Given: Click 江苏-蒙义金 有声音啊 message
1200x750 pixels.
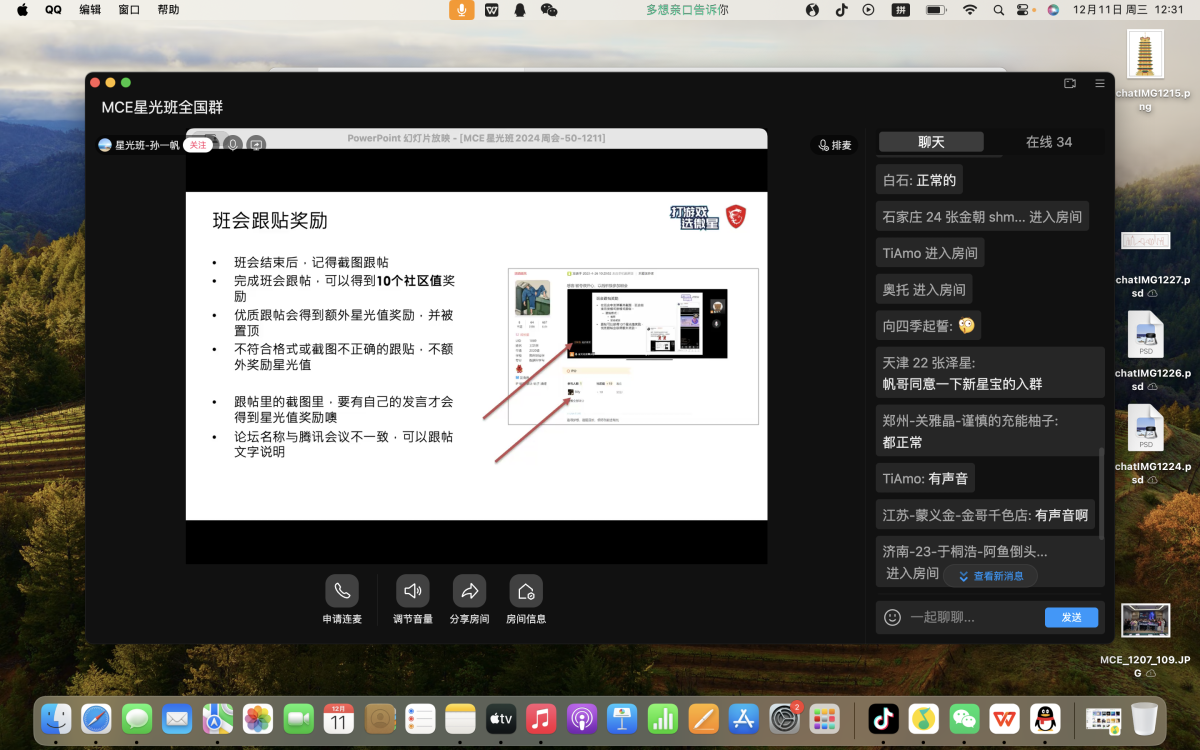Looking at the screenshot, I should pos(985,515).
